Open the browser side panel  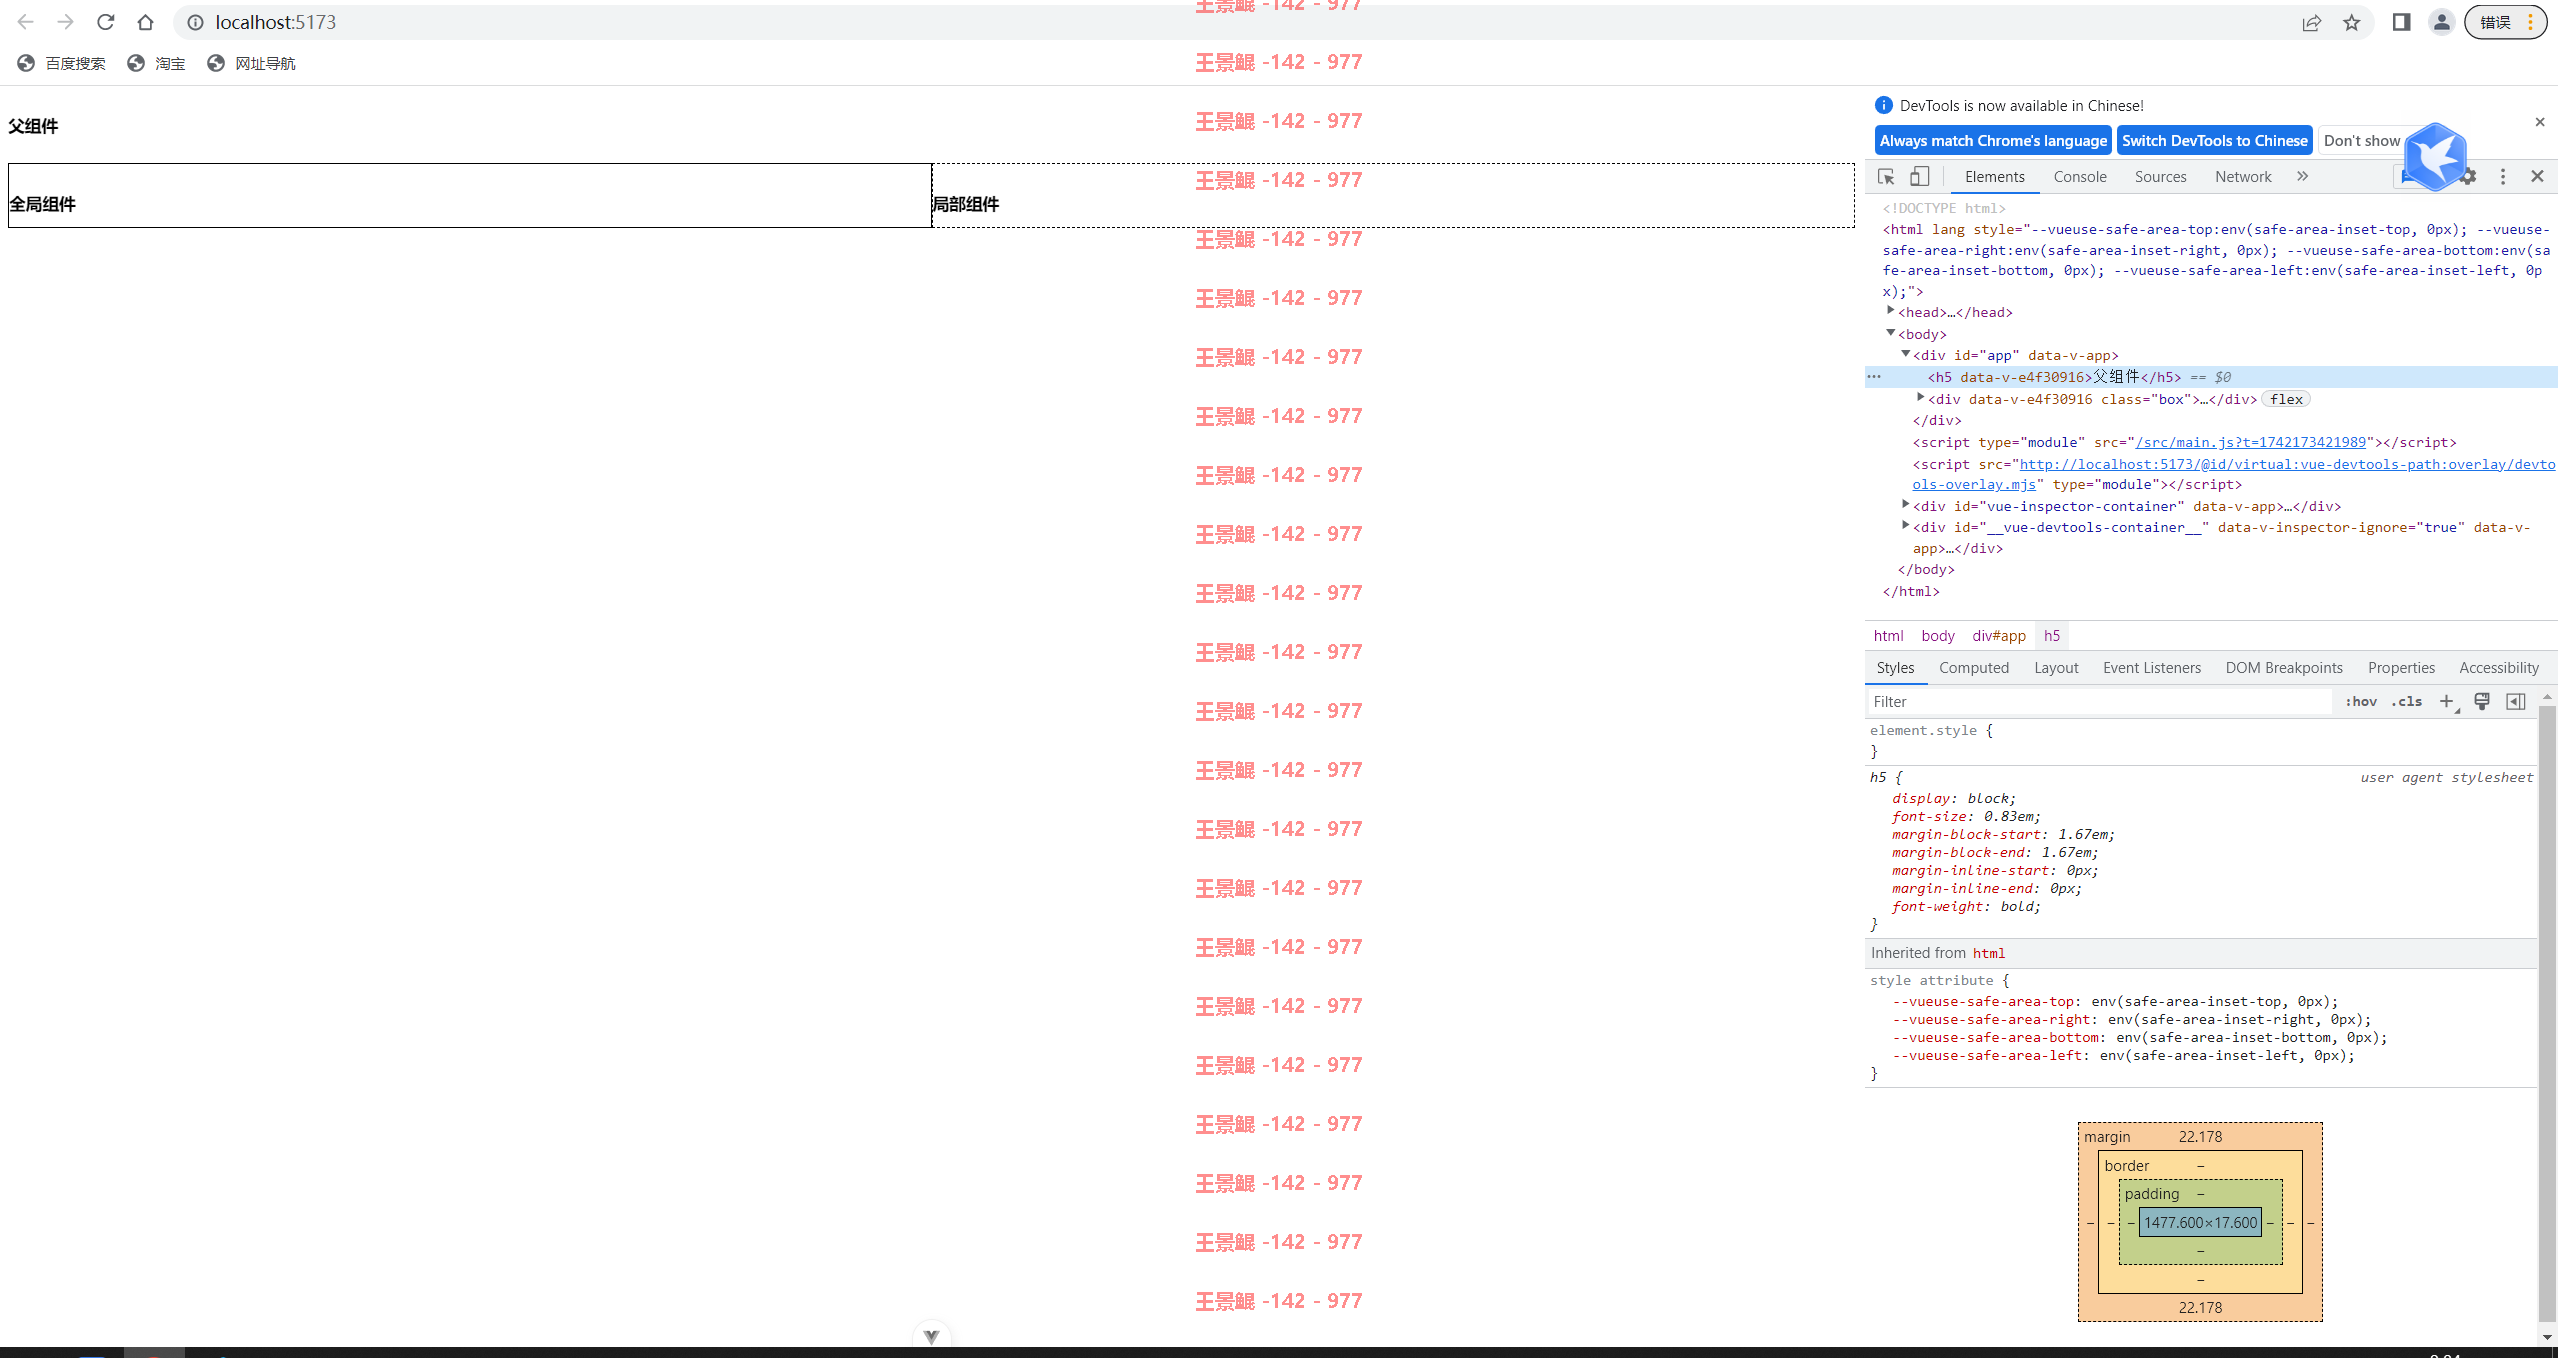coord(2401,22)
